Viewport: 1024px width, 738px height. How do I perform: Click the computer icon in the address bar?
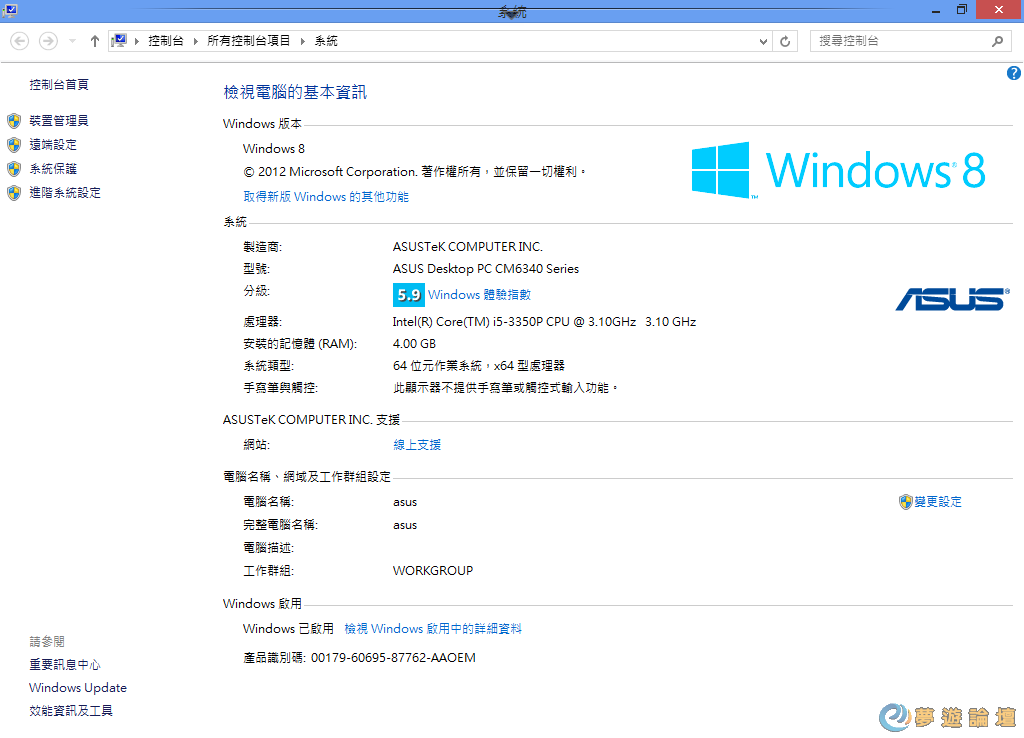120,41
